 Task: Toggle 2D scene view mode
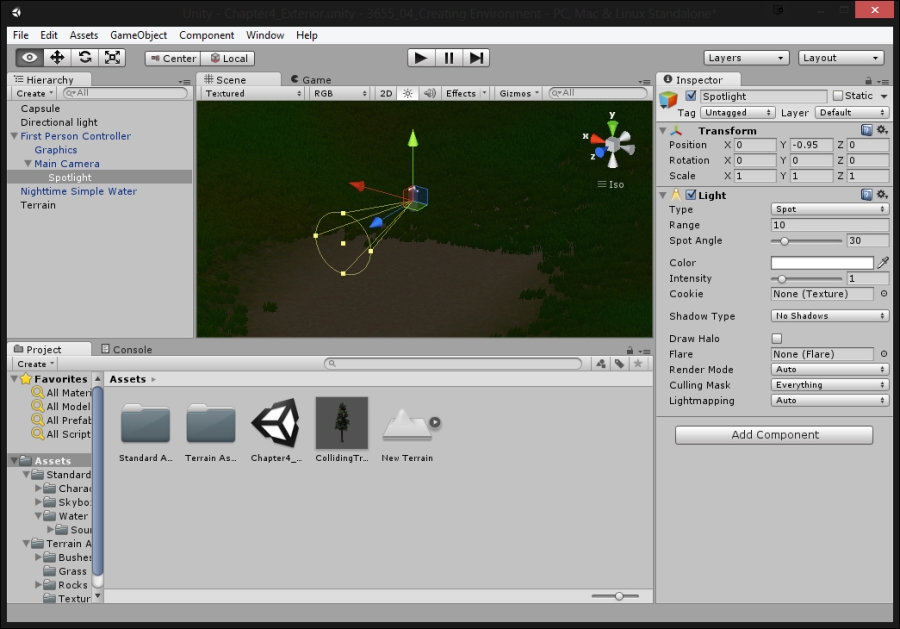coord(386,94)
